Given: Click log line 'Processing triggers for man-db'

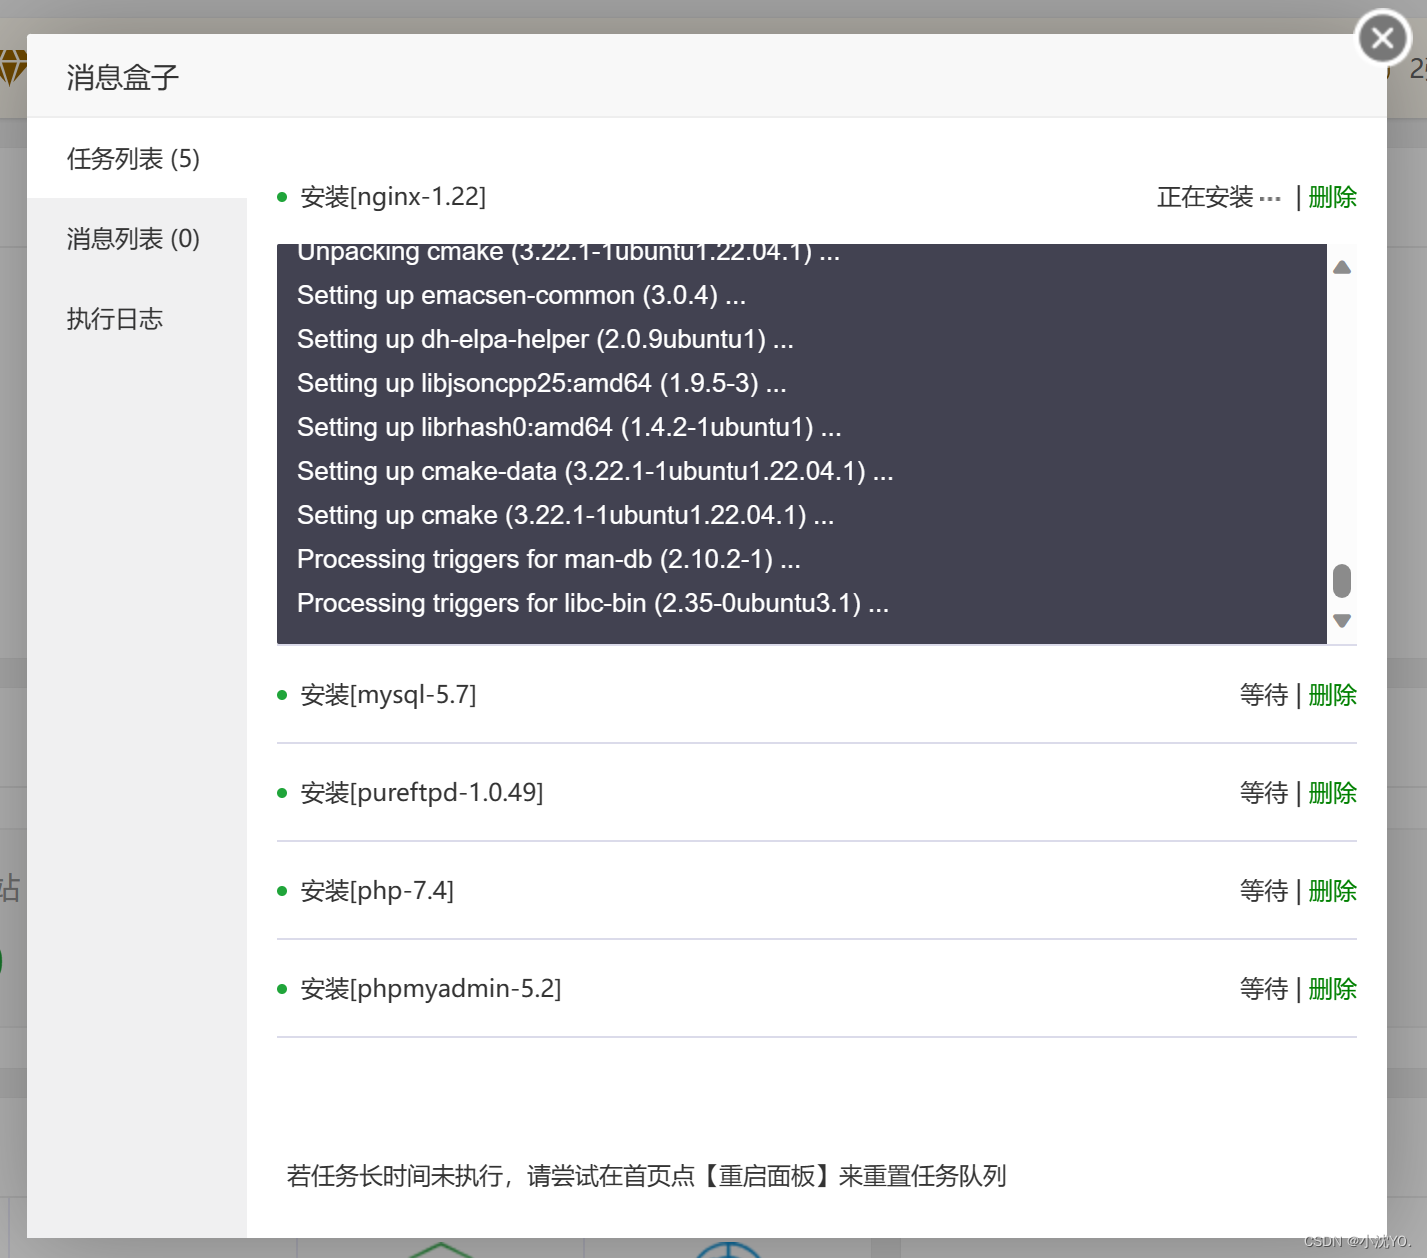Looking at the screenshot, I should [x=549, y=560].
